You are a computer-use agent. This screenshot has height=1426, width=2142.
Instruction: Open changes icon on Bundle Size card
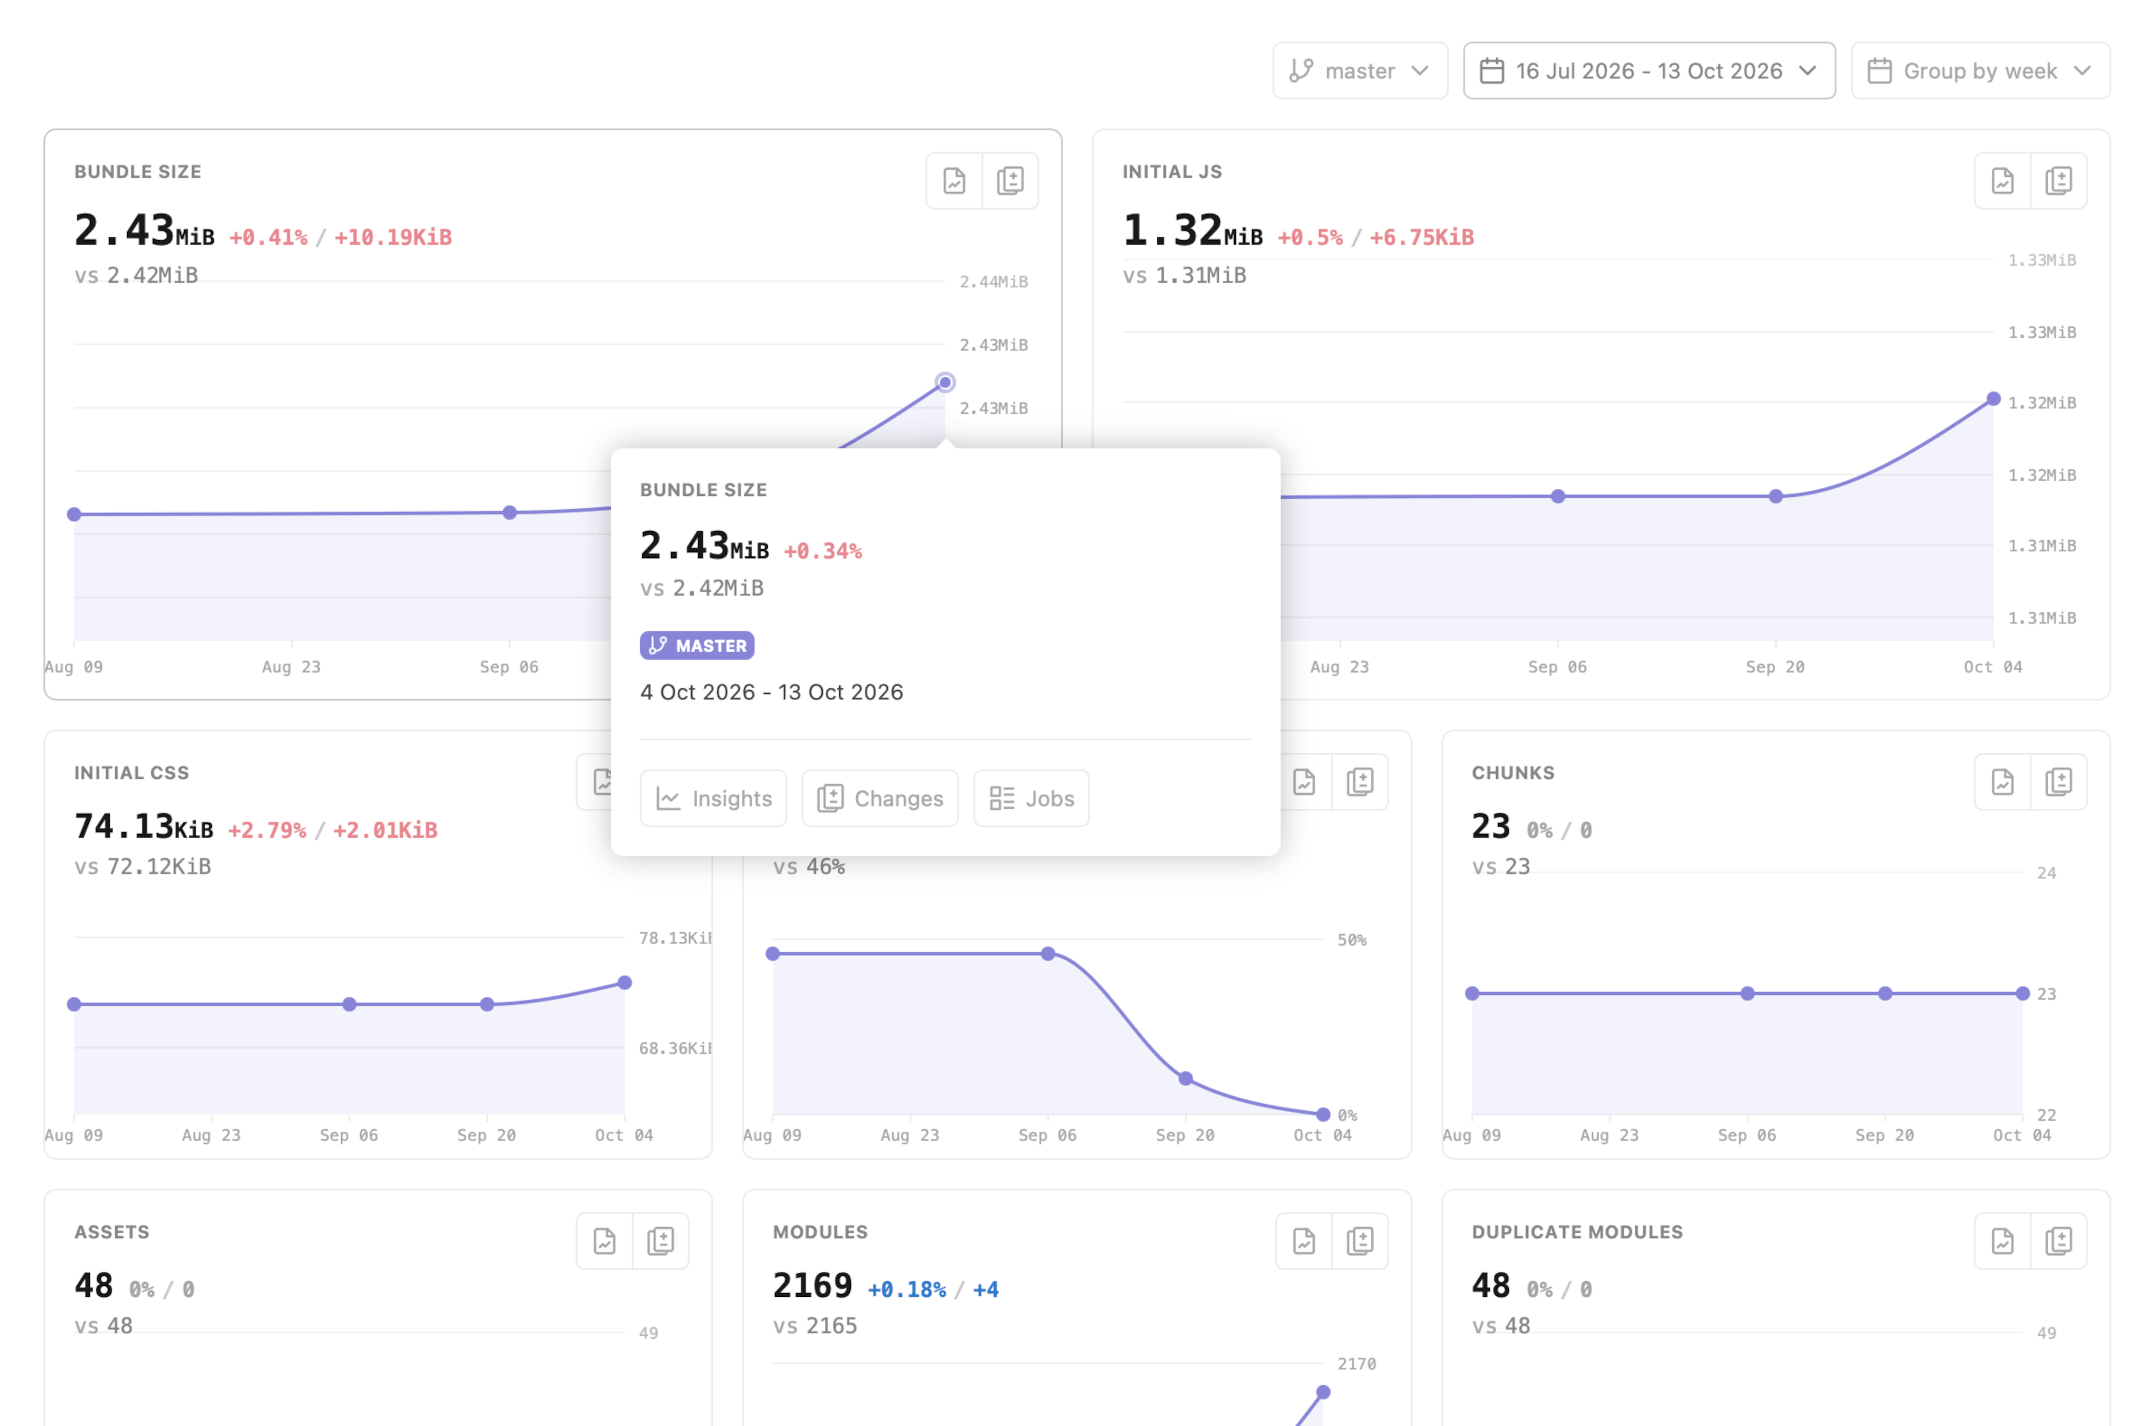point(1010,181)
